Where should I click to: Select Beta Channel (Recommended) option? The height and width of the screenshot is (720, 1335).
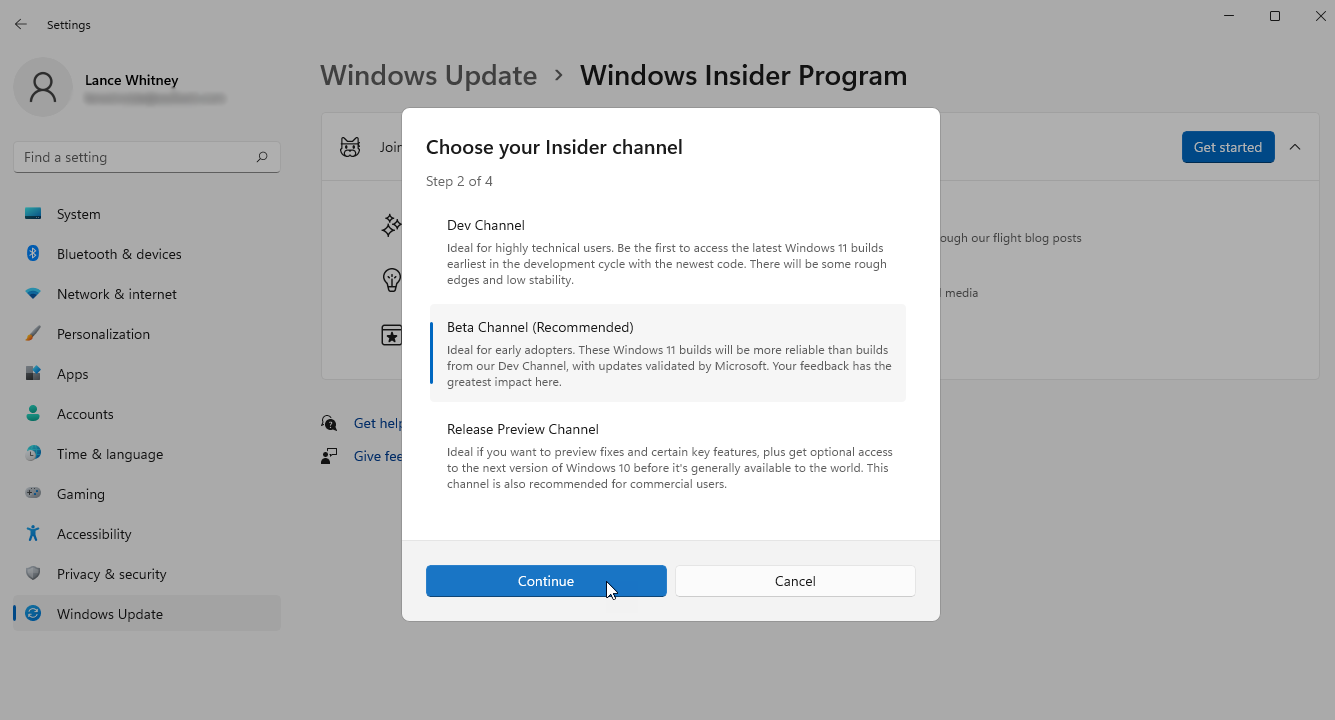[668, 353]
